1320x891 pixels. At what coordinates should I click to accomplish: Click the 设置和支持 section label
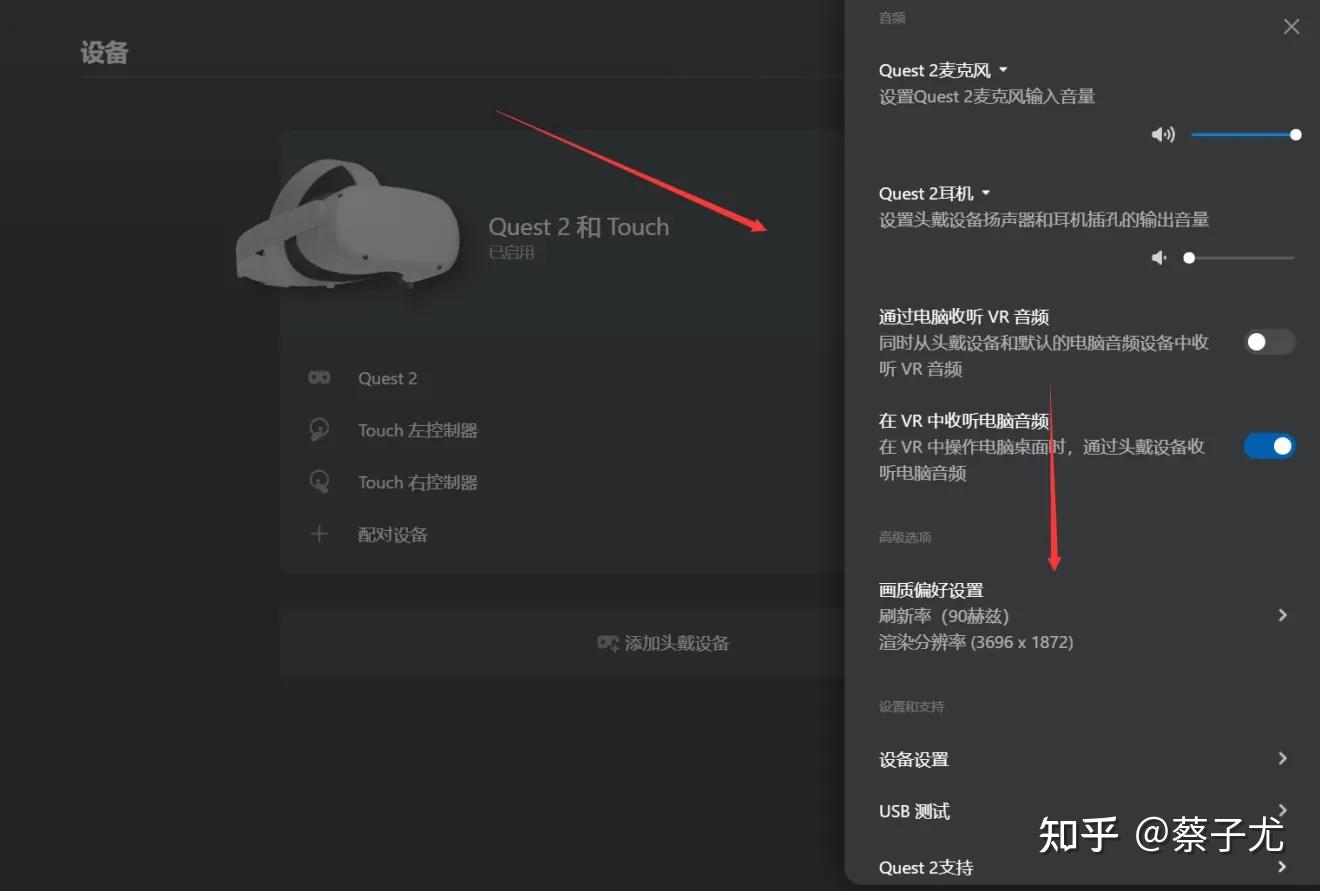911,706
